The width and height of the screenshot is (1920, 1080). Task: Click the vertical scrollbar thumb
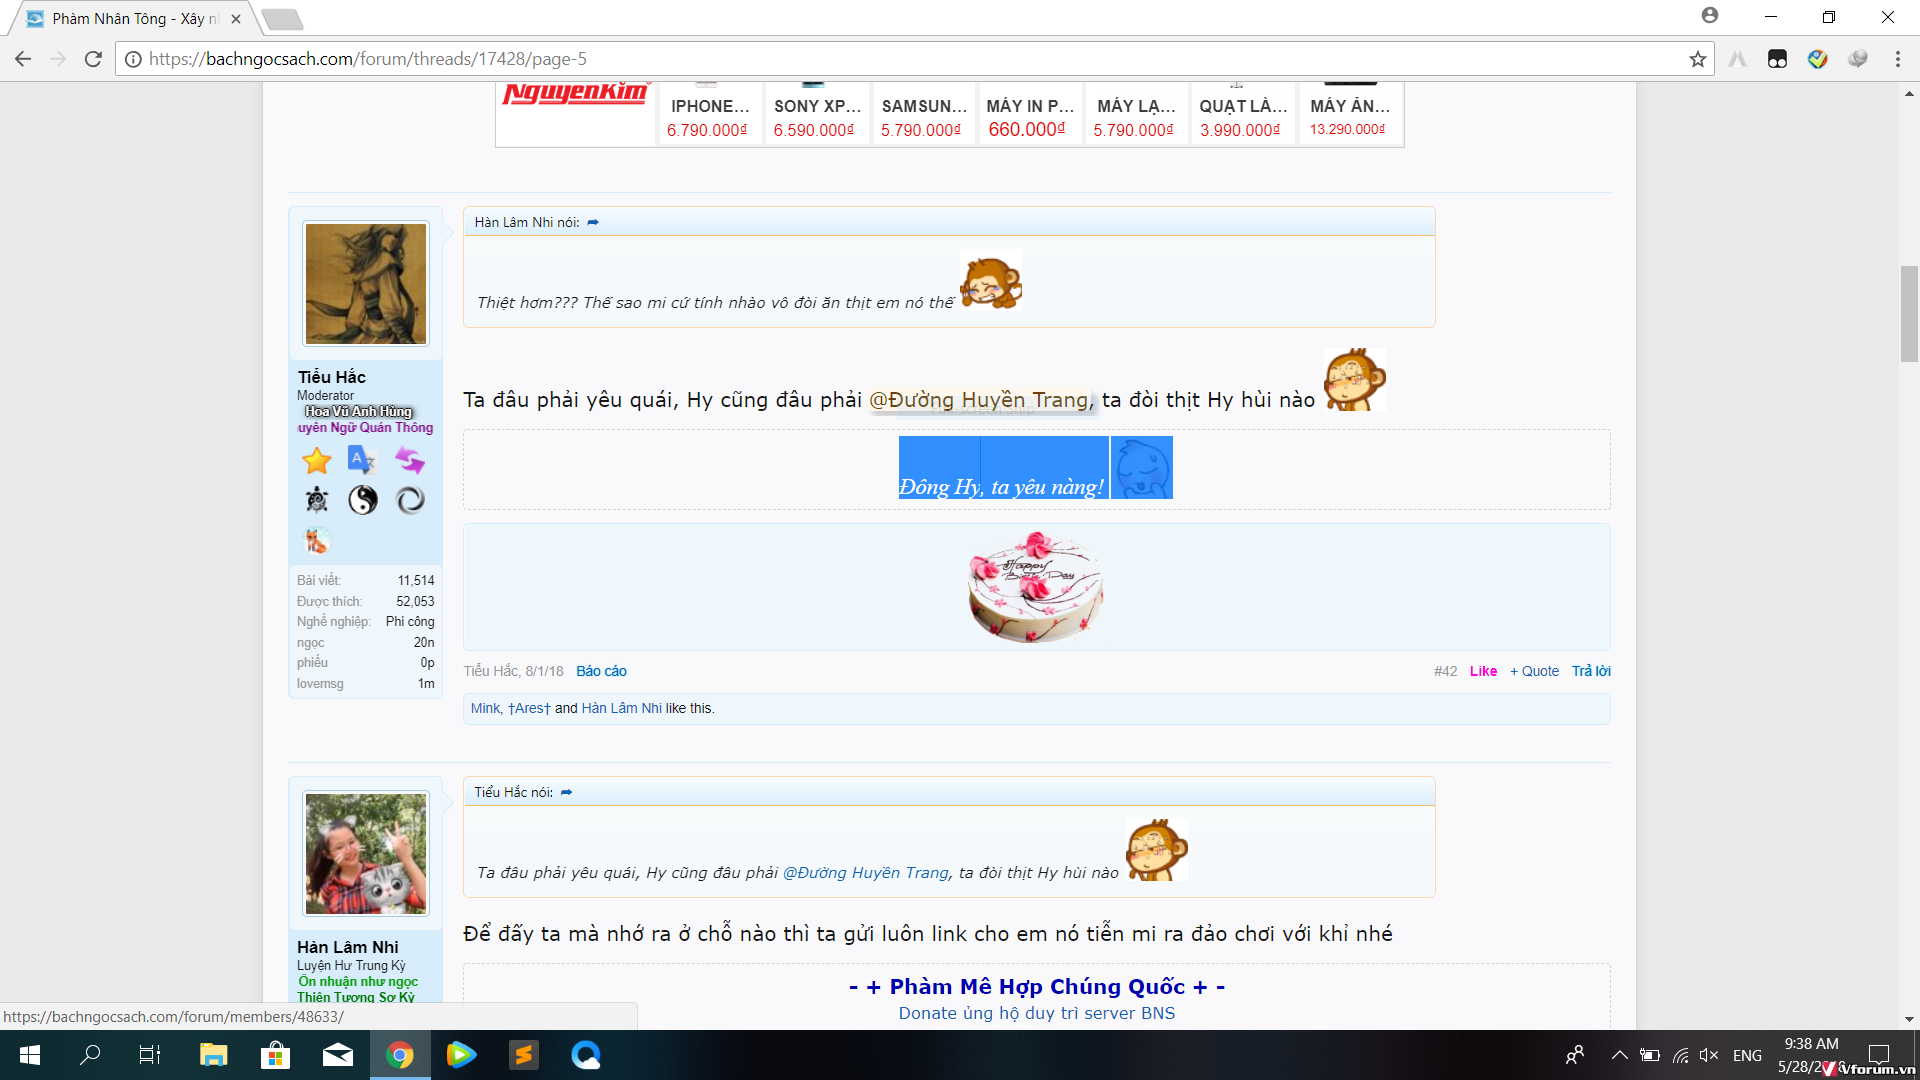coord(1909,314)
